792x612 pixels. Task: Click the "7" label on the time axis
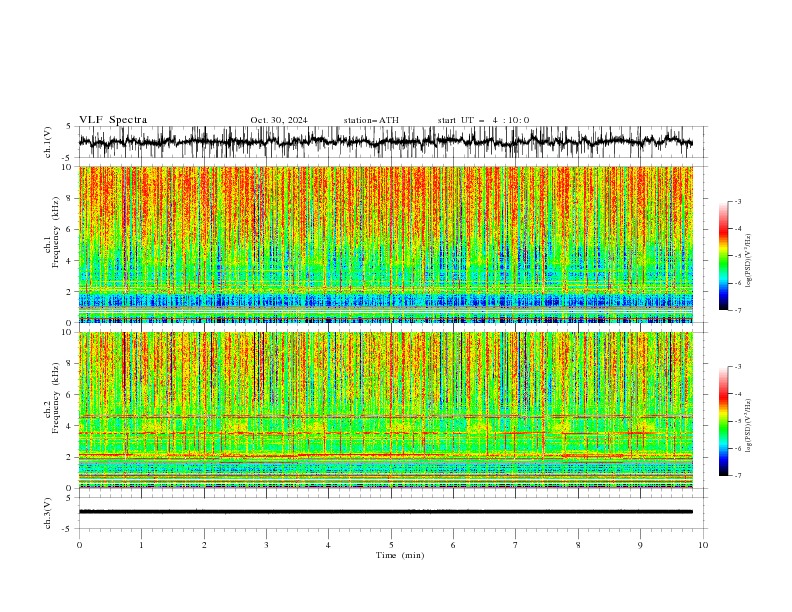coord(516,545)
